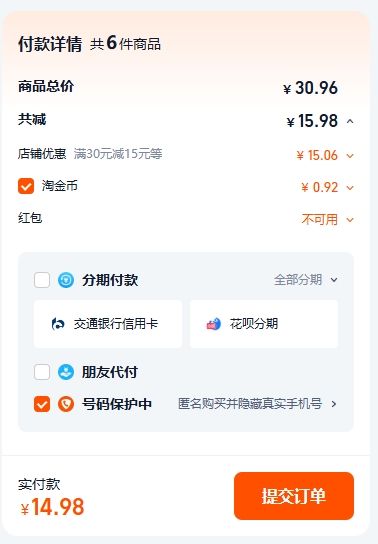Collapse the 共减 discount breakdown chevron

[350, 121]
